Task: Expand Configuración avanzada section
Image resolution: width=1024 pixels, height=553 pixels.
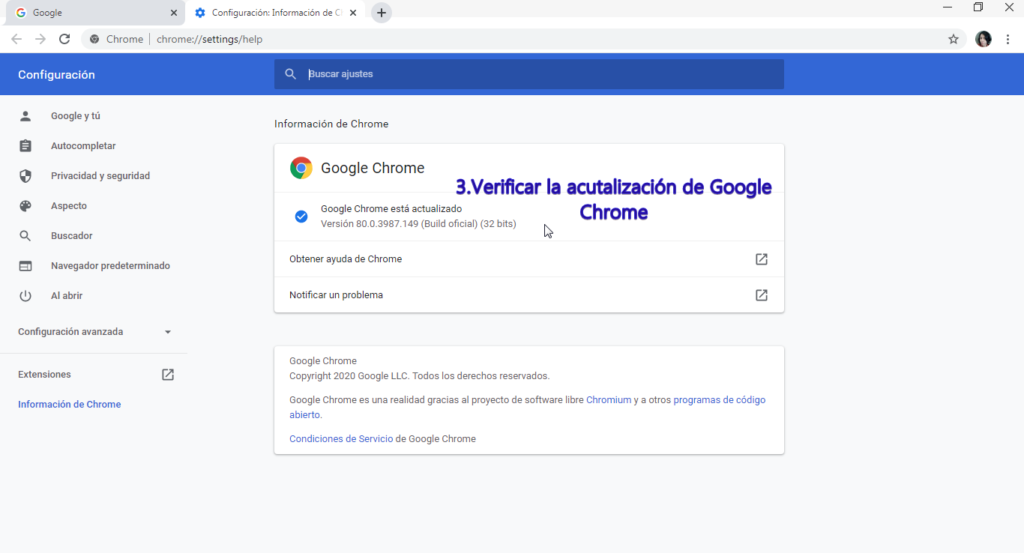Action: point(95,331)
